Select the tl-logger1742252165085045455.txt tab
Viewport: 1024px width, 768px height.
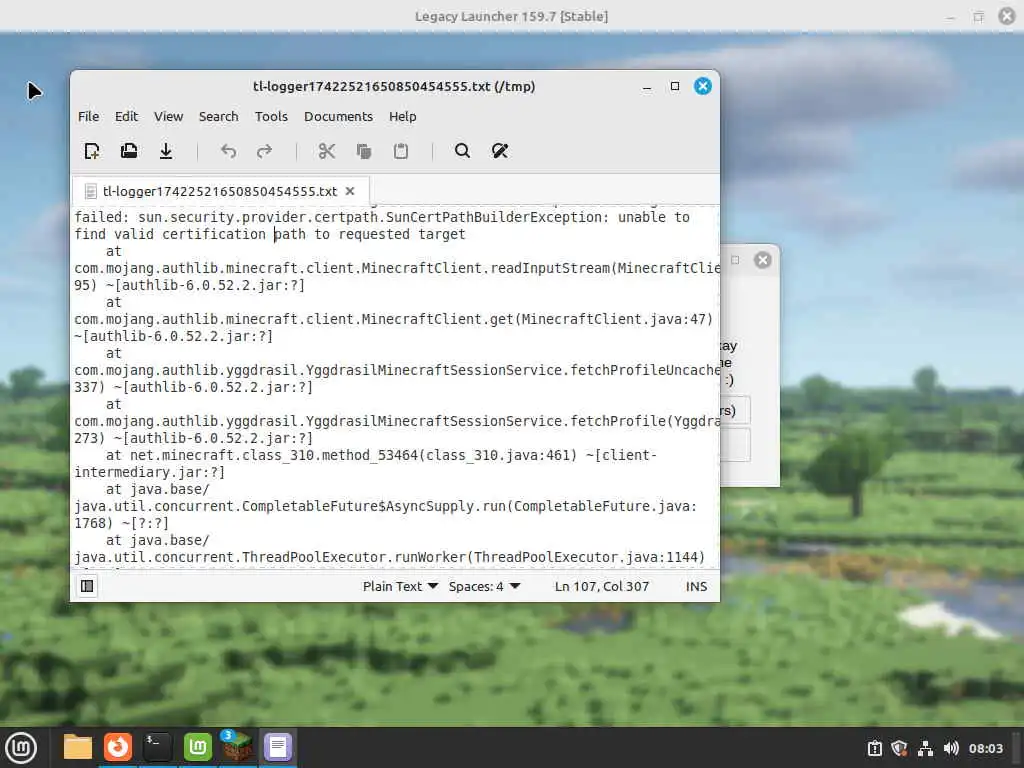click(220, 191)
